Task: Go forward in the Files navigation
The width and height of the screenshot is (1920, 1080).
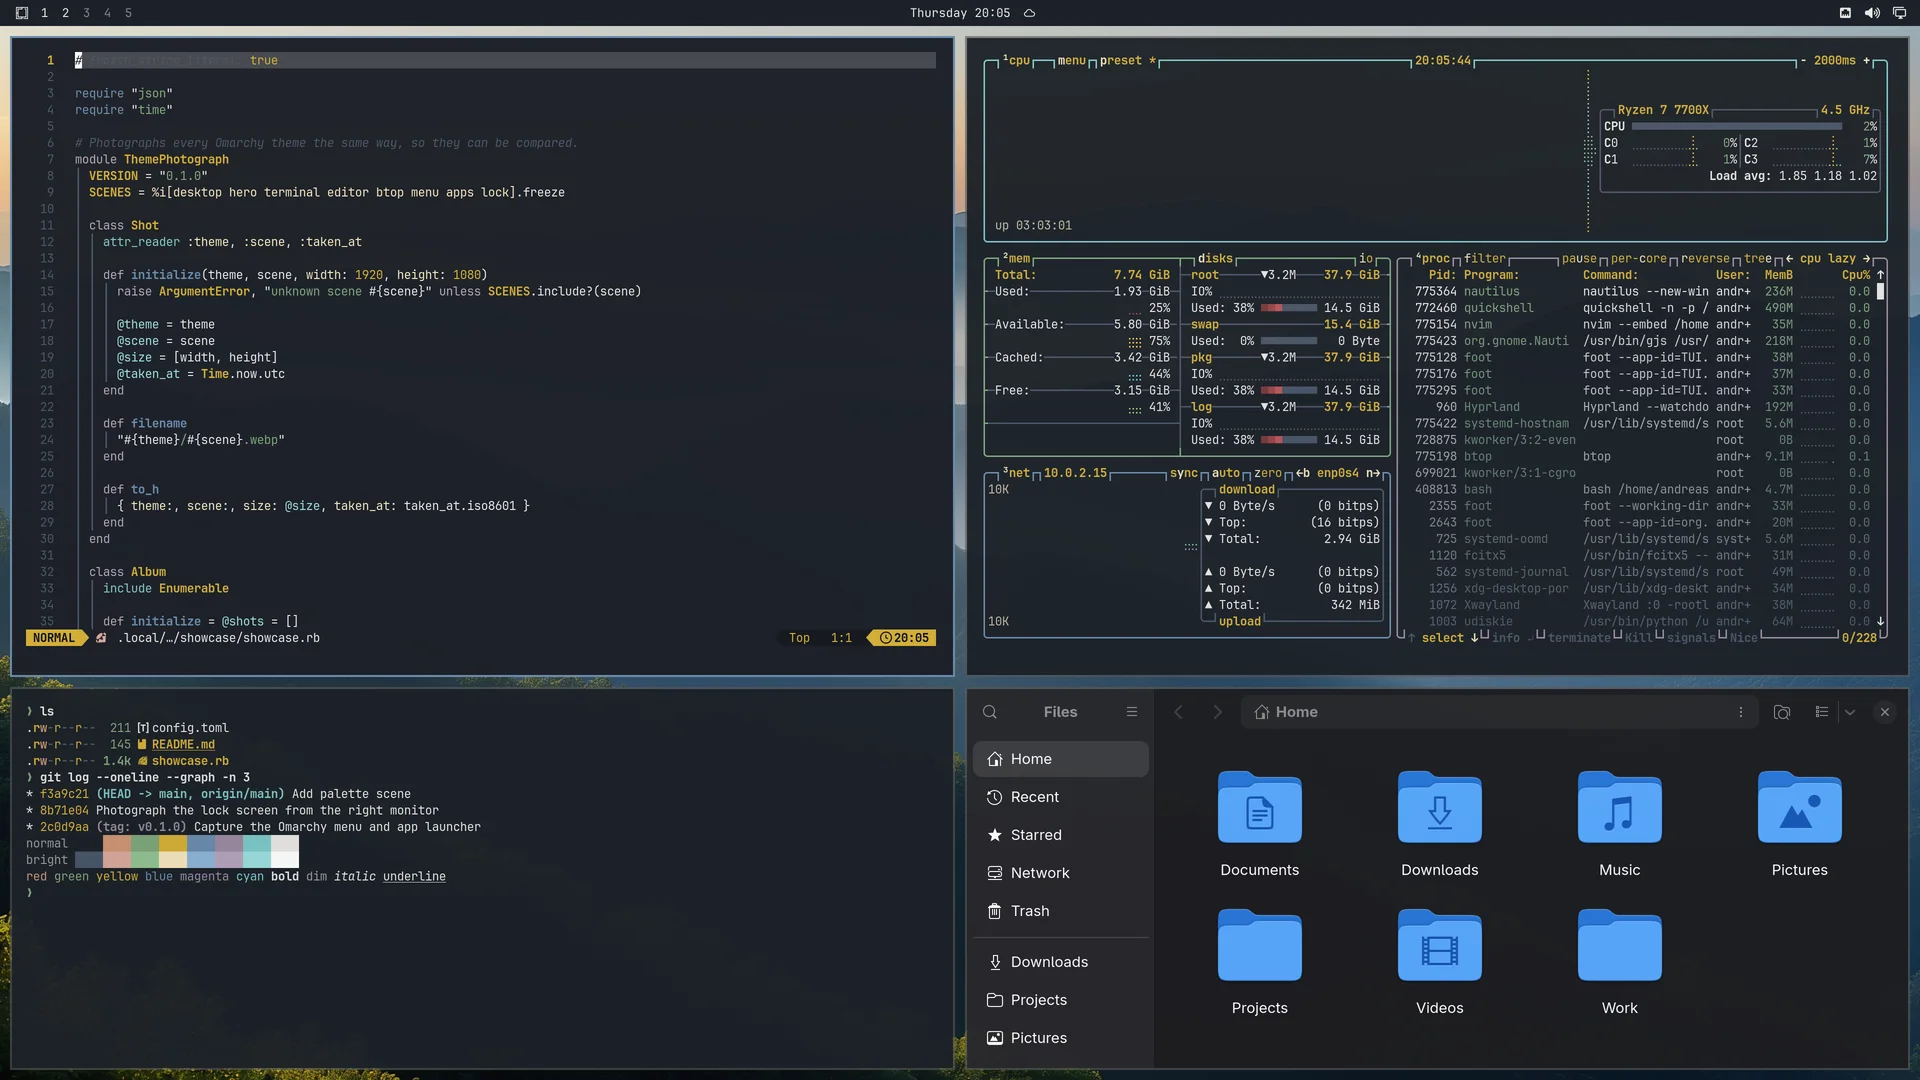Action: click(1217, 712)
